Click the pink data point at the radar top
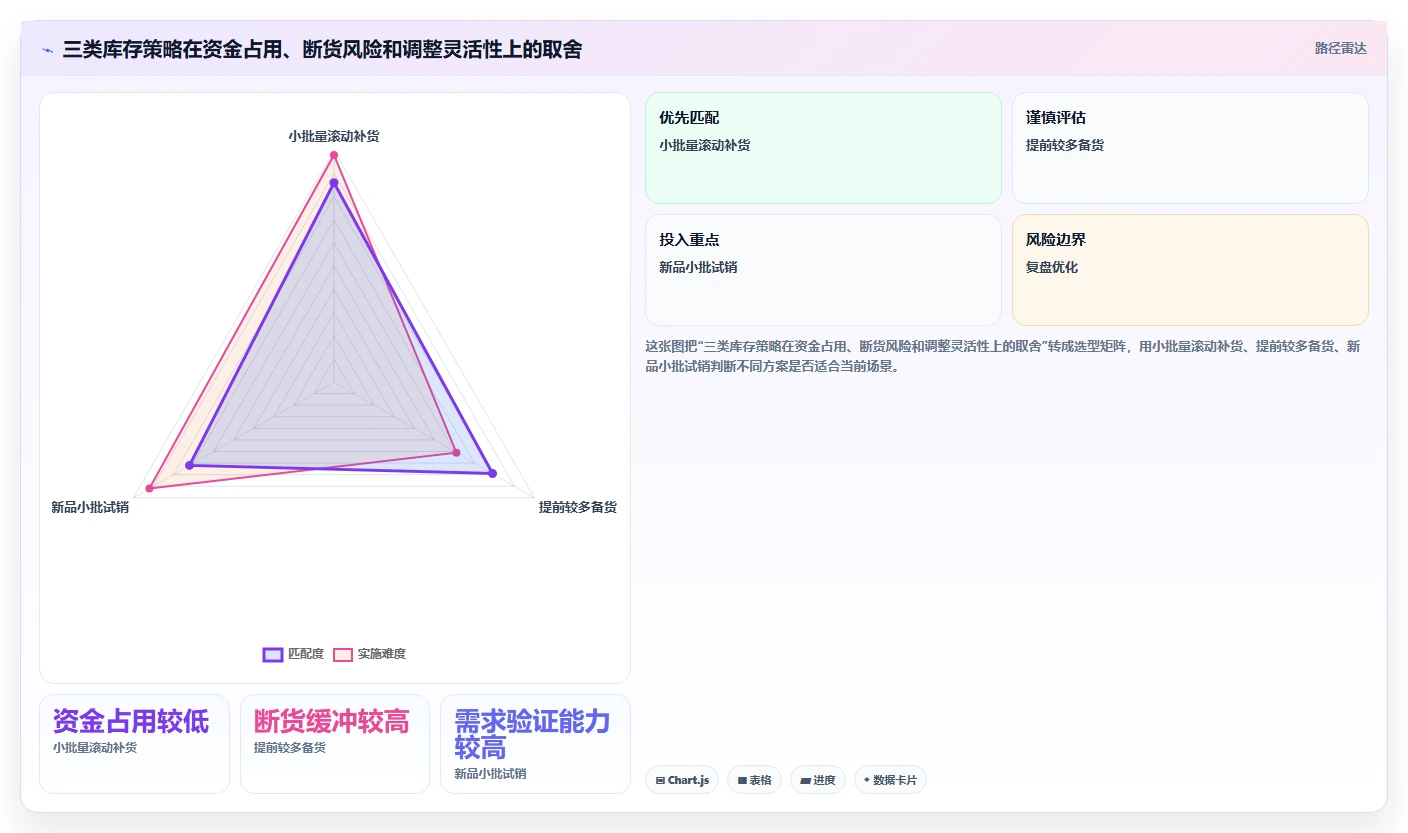Screen dimensions: 1408x833 click(334, 155)
